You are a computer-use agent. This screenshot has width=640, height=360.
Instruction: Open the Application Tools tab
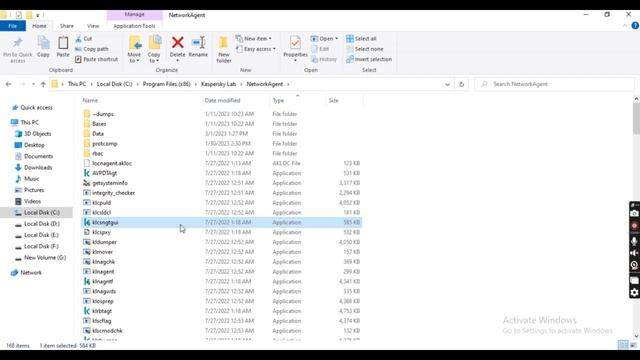pos(134,26)
